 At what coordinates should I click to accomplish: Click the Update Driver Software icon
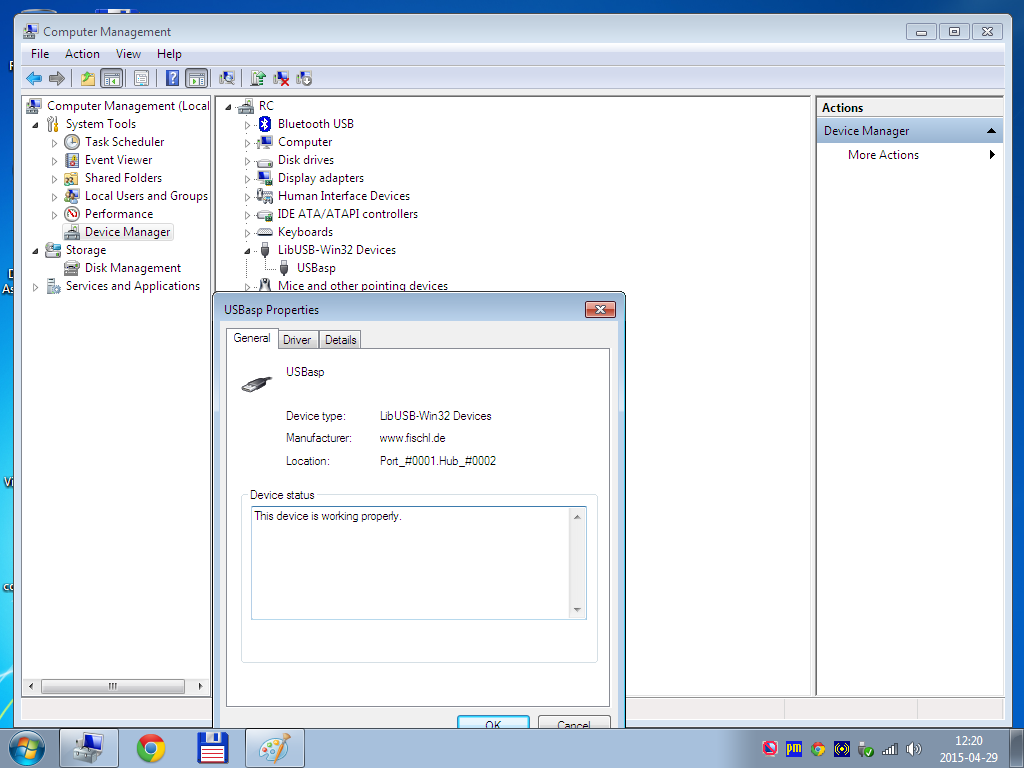(x=258, y=78)
